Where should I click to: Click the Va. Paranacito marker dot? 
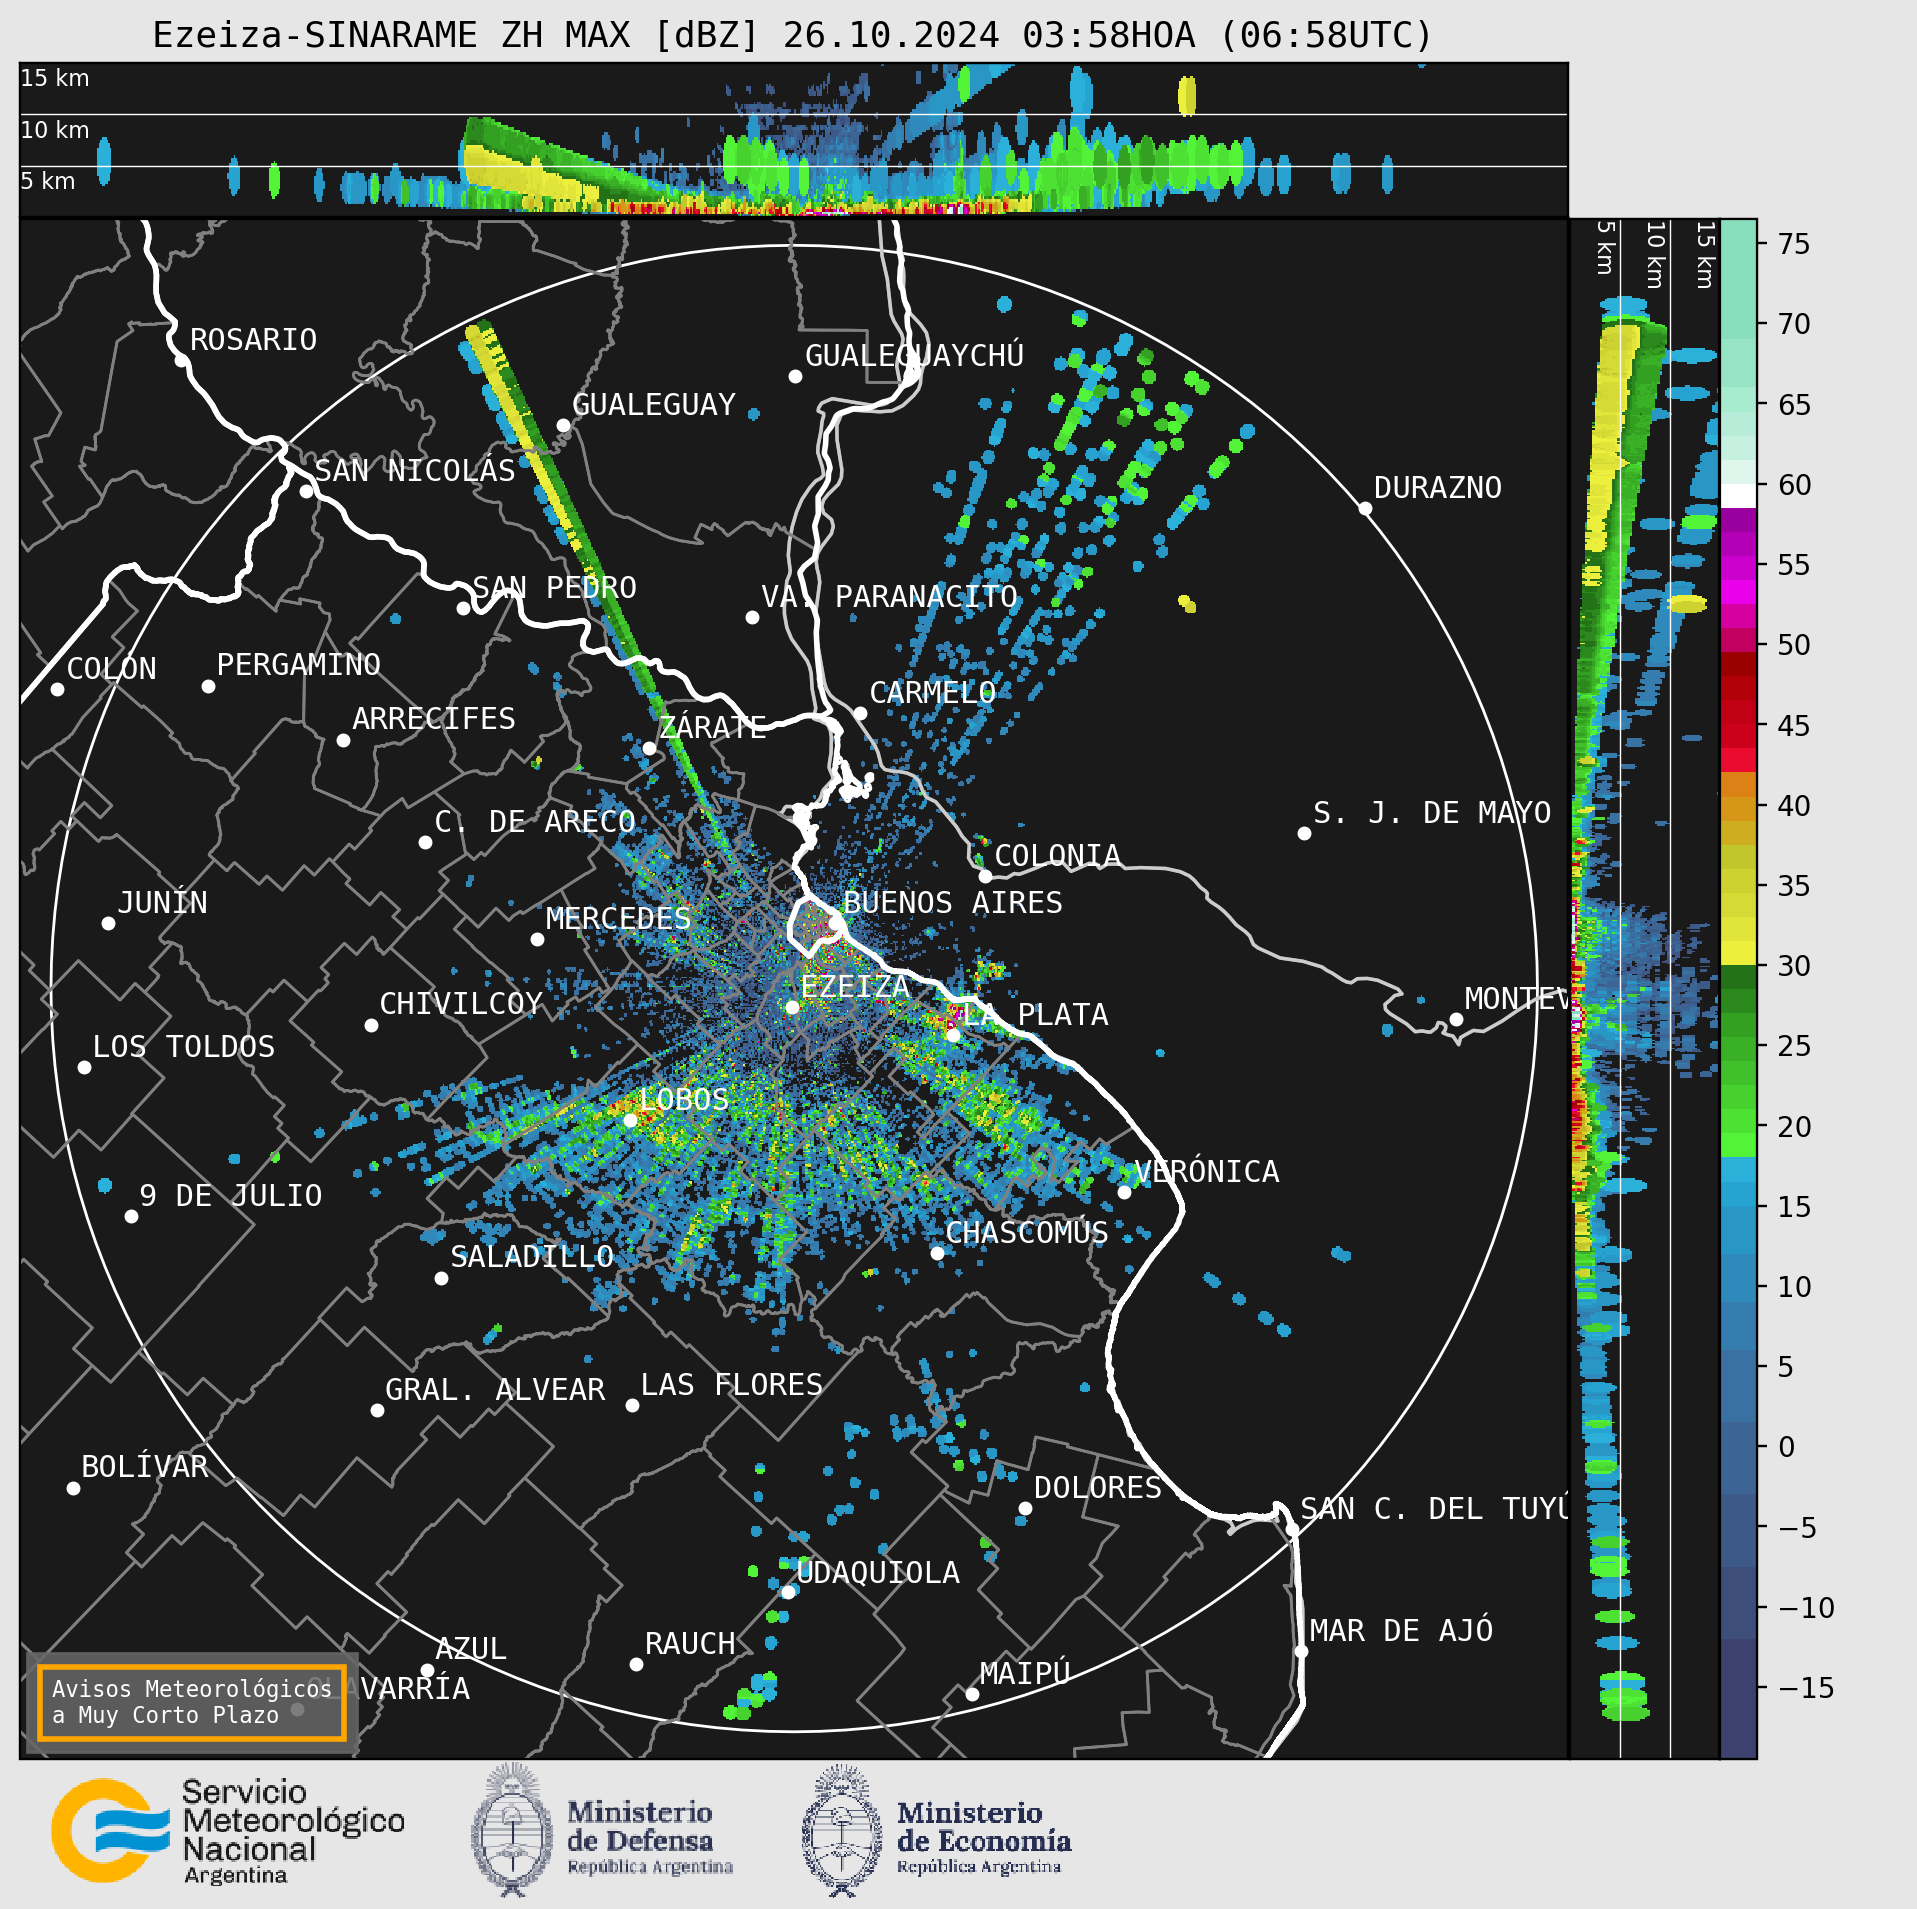coord(752,618)
